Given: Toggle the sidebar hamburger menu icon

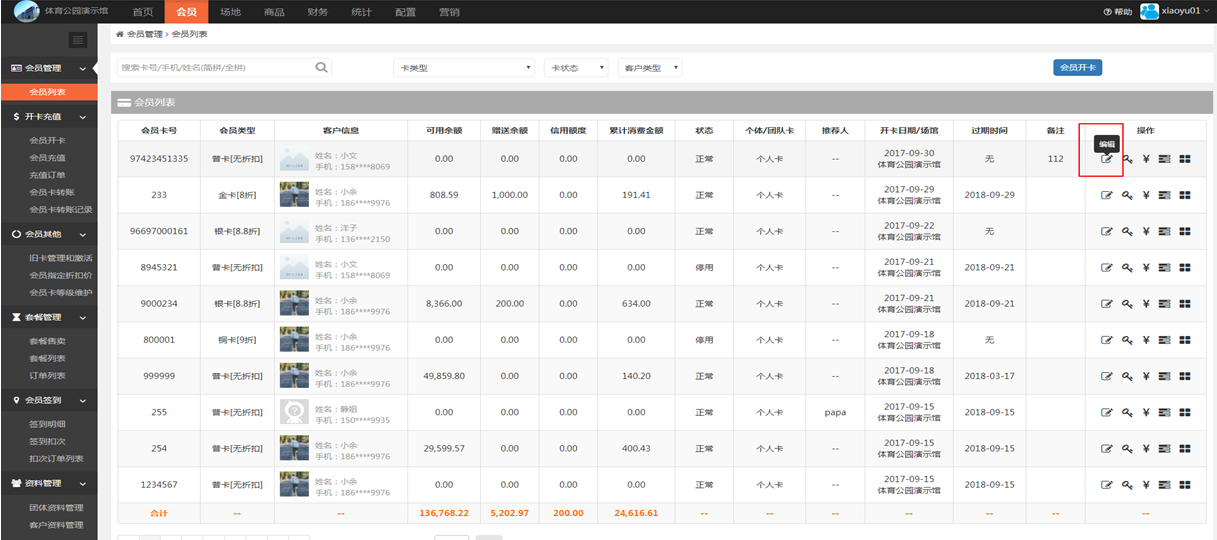Looking at the screenshot, I should tap(78, 40).
